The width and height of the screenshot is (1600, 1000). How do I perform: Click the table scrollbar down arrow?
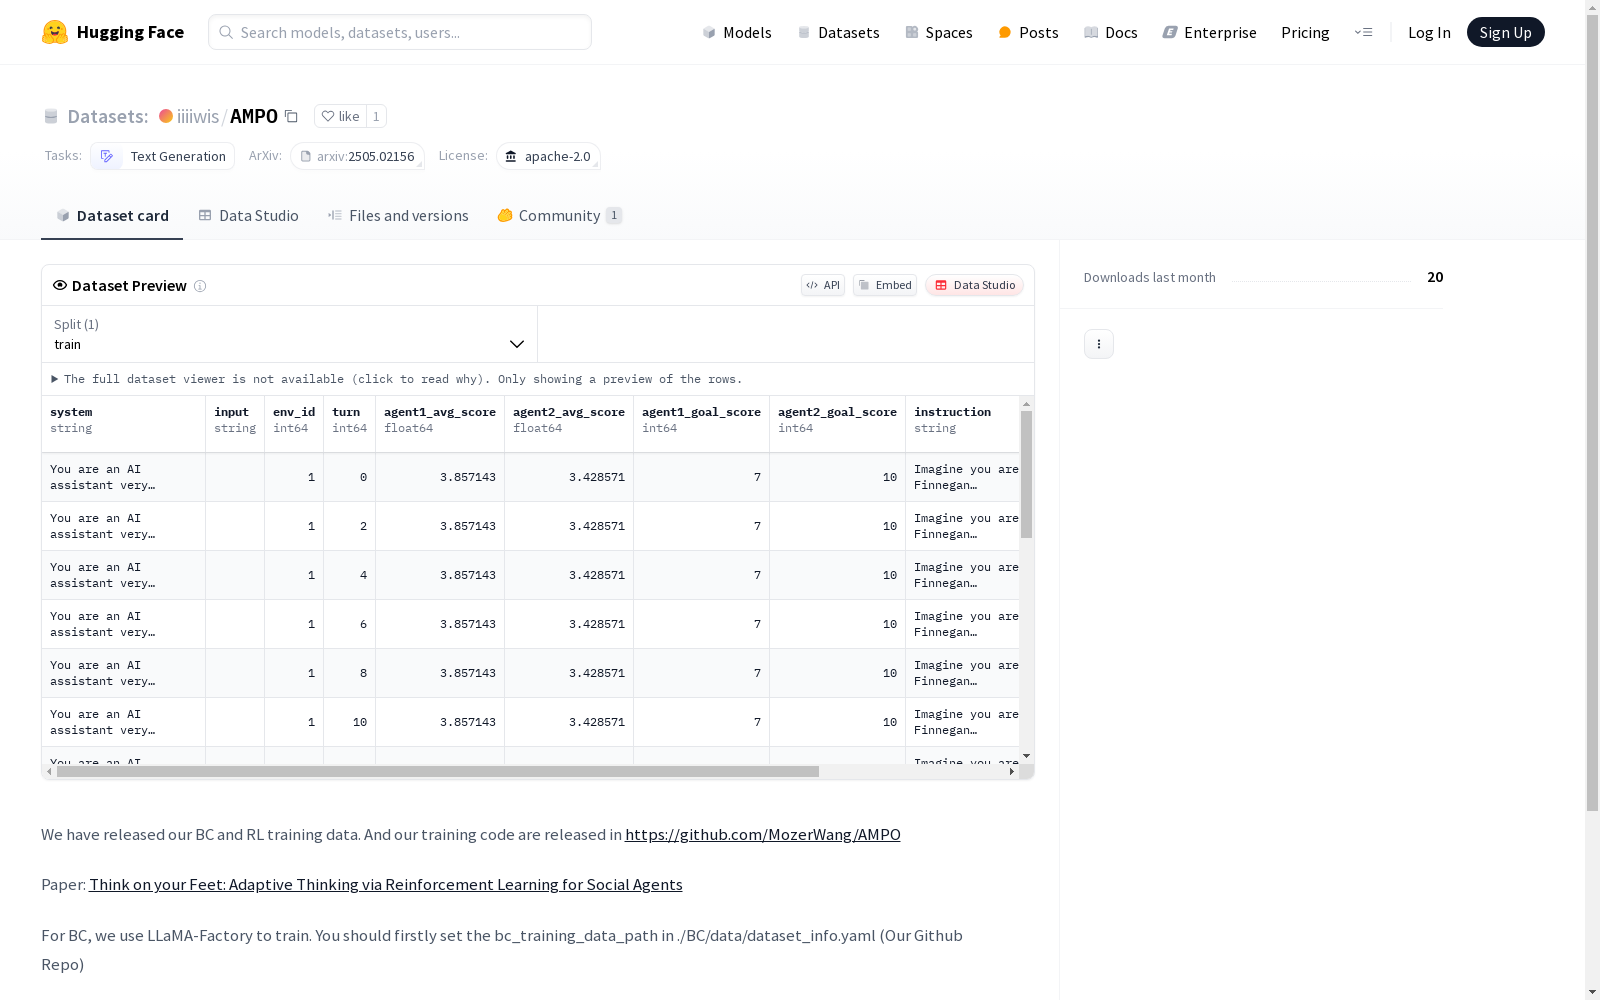1026,756
